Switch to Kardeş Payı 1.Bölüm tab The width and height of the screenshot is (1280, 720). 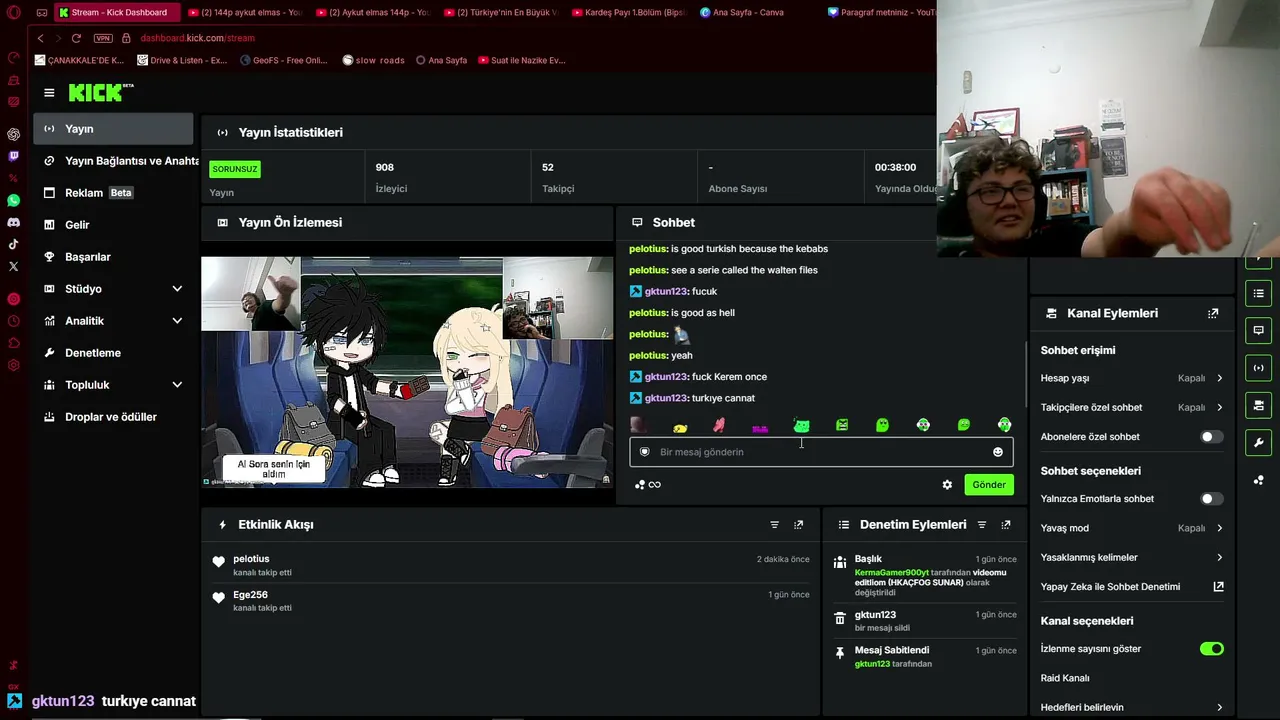pos(630,12)
